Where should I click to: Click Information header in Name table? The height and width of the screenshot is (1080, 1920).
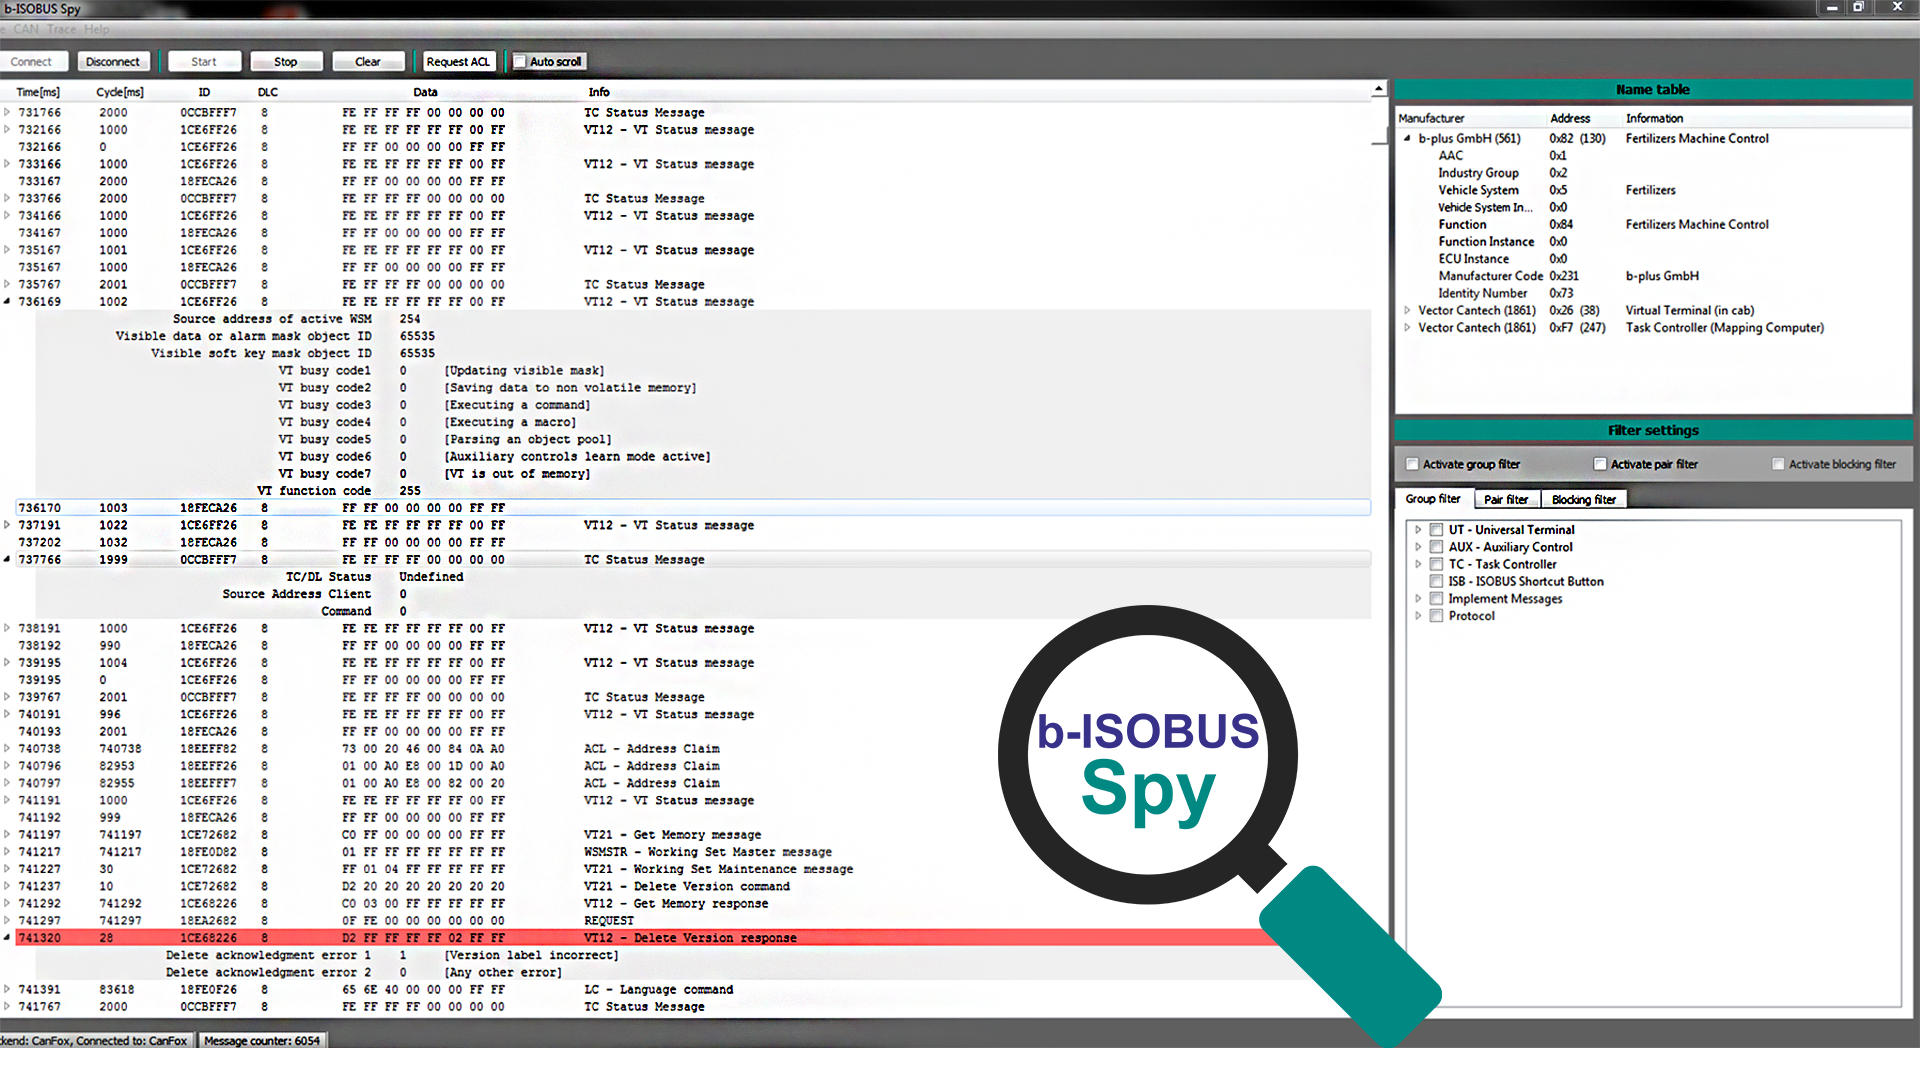(1654, 118)
